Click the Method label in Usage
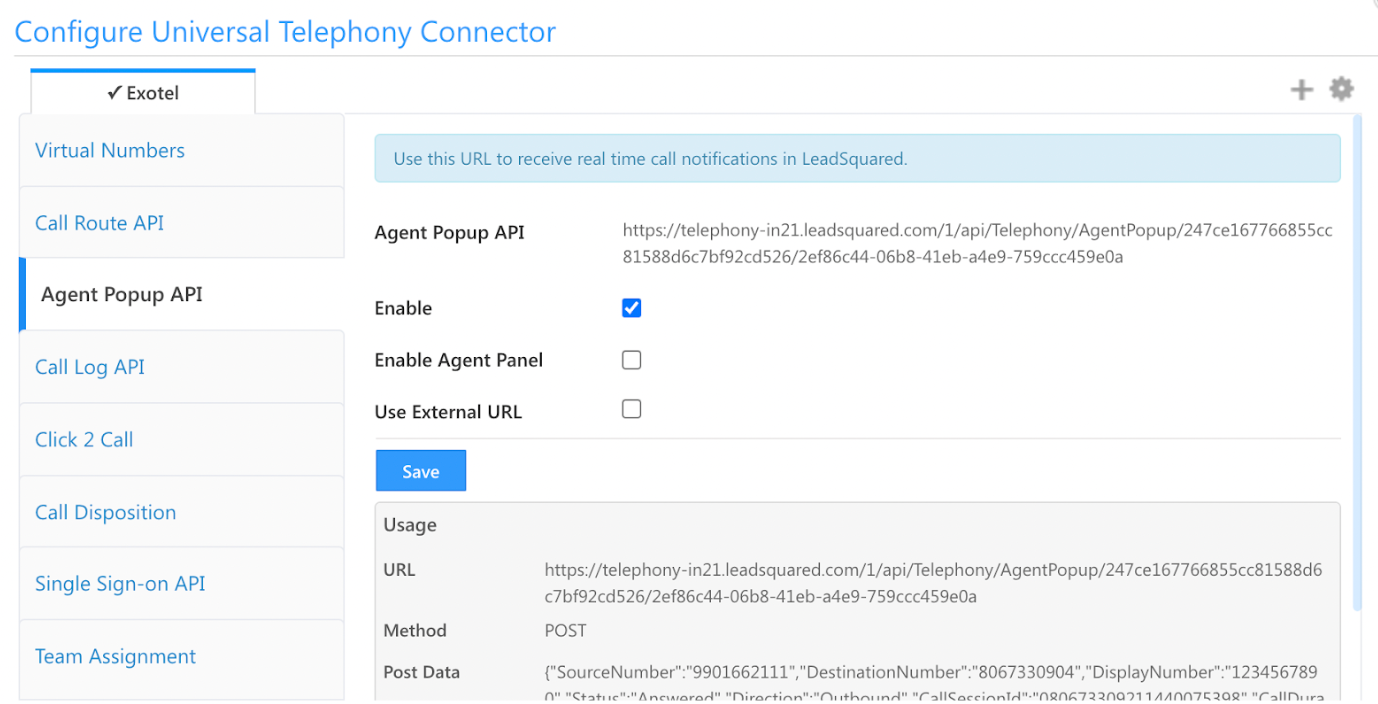The width and height of the screenshot is (1378, 704). pos(414,631)
